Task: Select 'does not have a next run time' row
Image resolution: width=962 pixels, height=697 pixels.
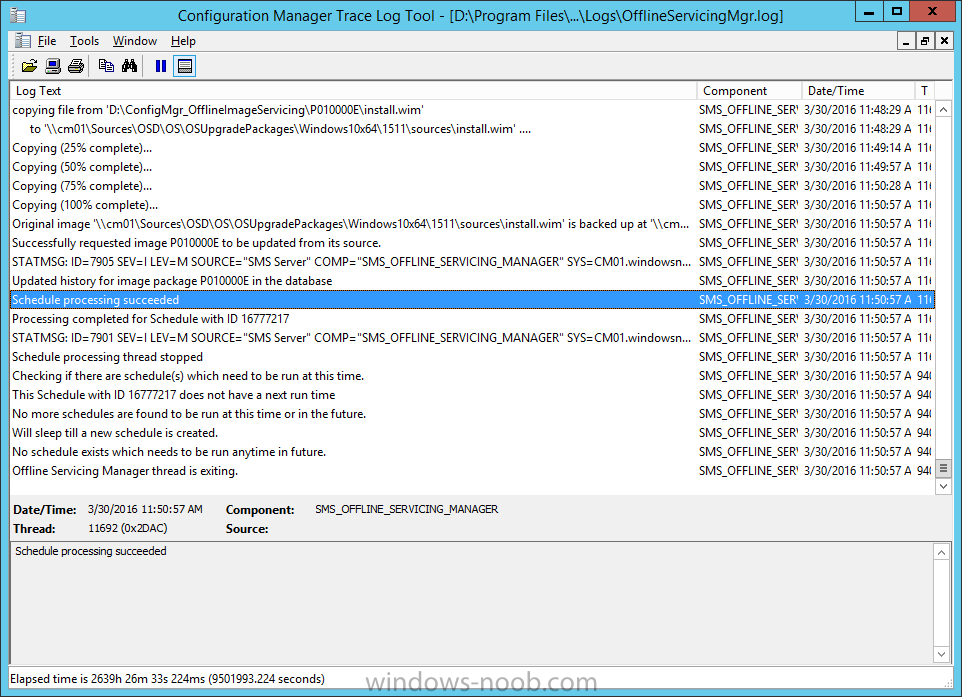Action: [472, 395]
